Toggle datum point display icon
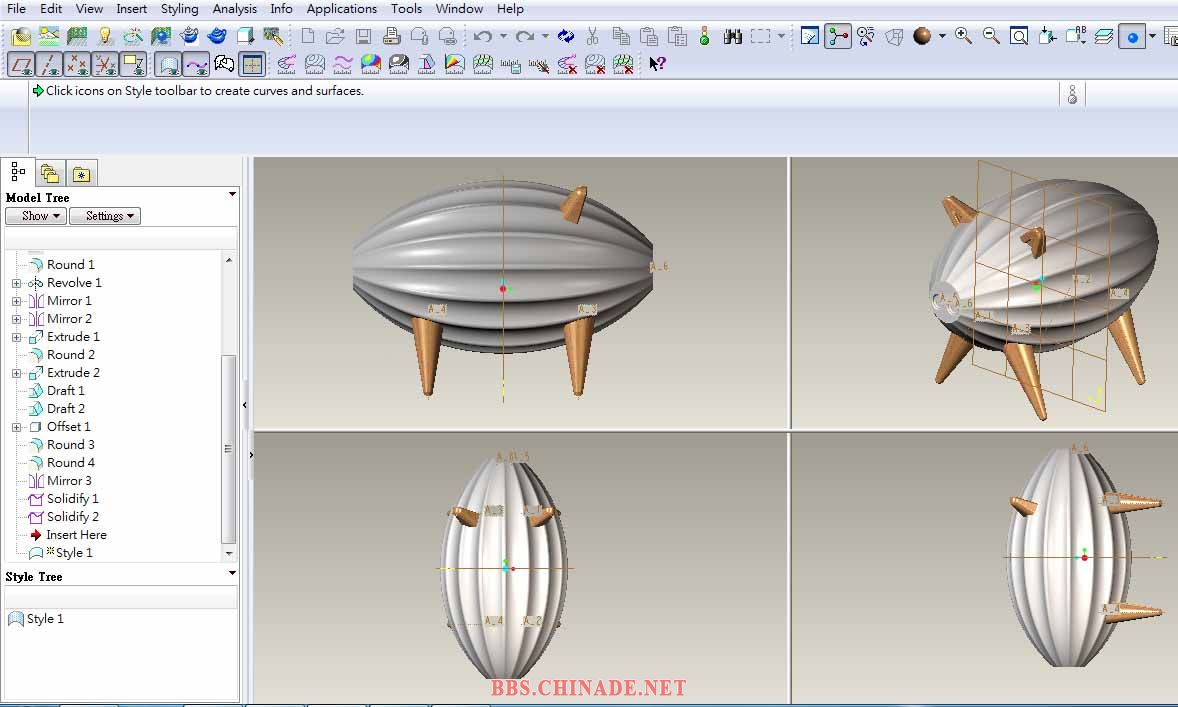 (x=77, y=65)
